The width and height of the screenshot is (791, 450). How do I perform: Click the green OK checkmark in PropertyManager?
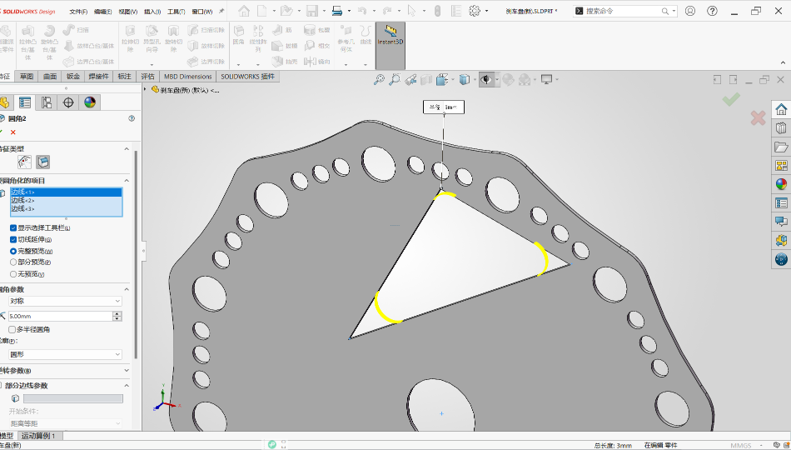(1, 132)
